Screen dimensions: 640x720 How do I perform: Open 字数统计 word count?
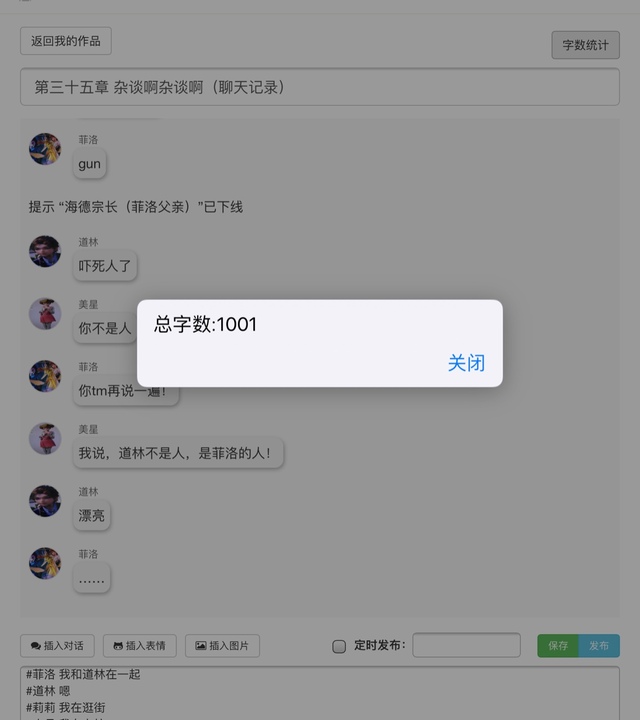[585, 45]
